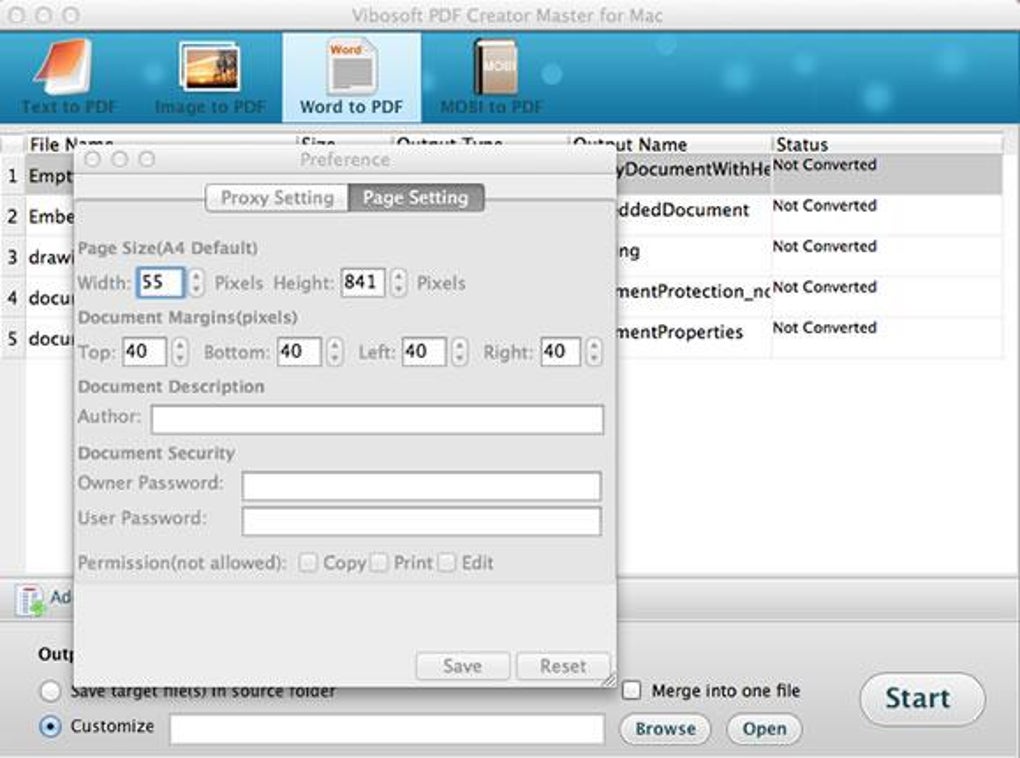Screen dimensions: 1020x758
Task: Select row 4 with mentProtection output name
Action: coord(694,291)
